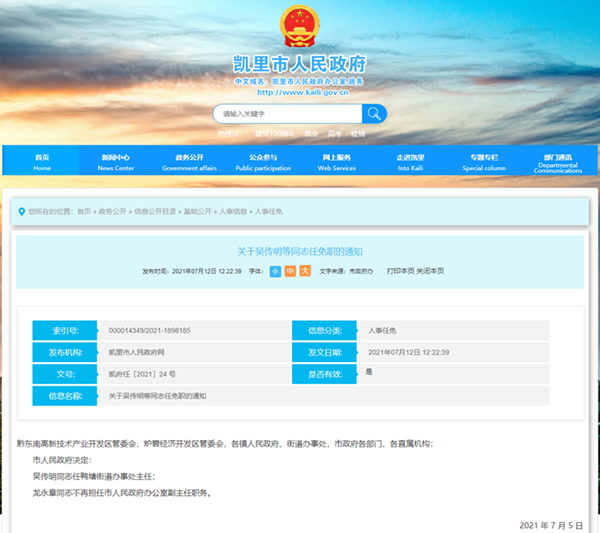The image size is (600, 533).
Task: Click 打印本页 to print page
Action: click(x=400, y=271)
